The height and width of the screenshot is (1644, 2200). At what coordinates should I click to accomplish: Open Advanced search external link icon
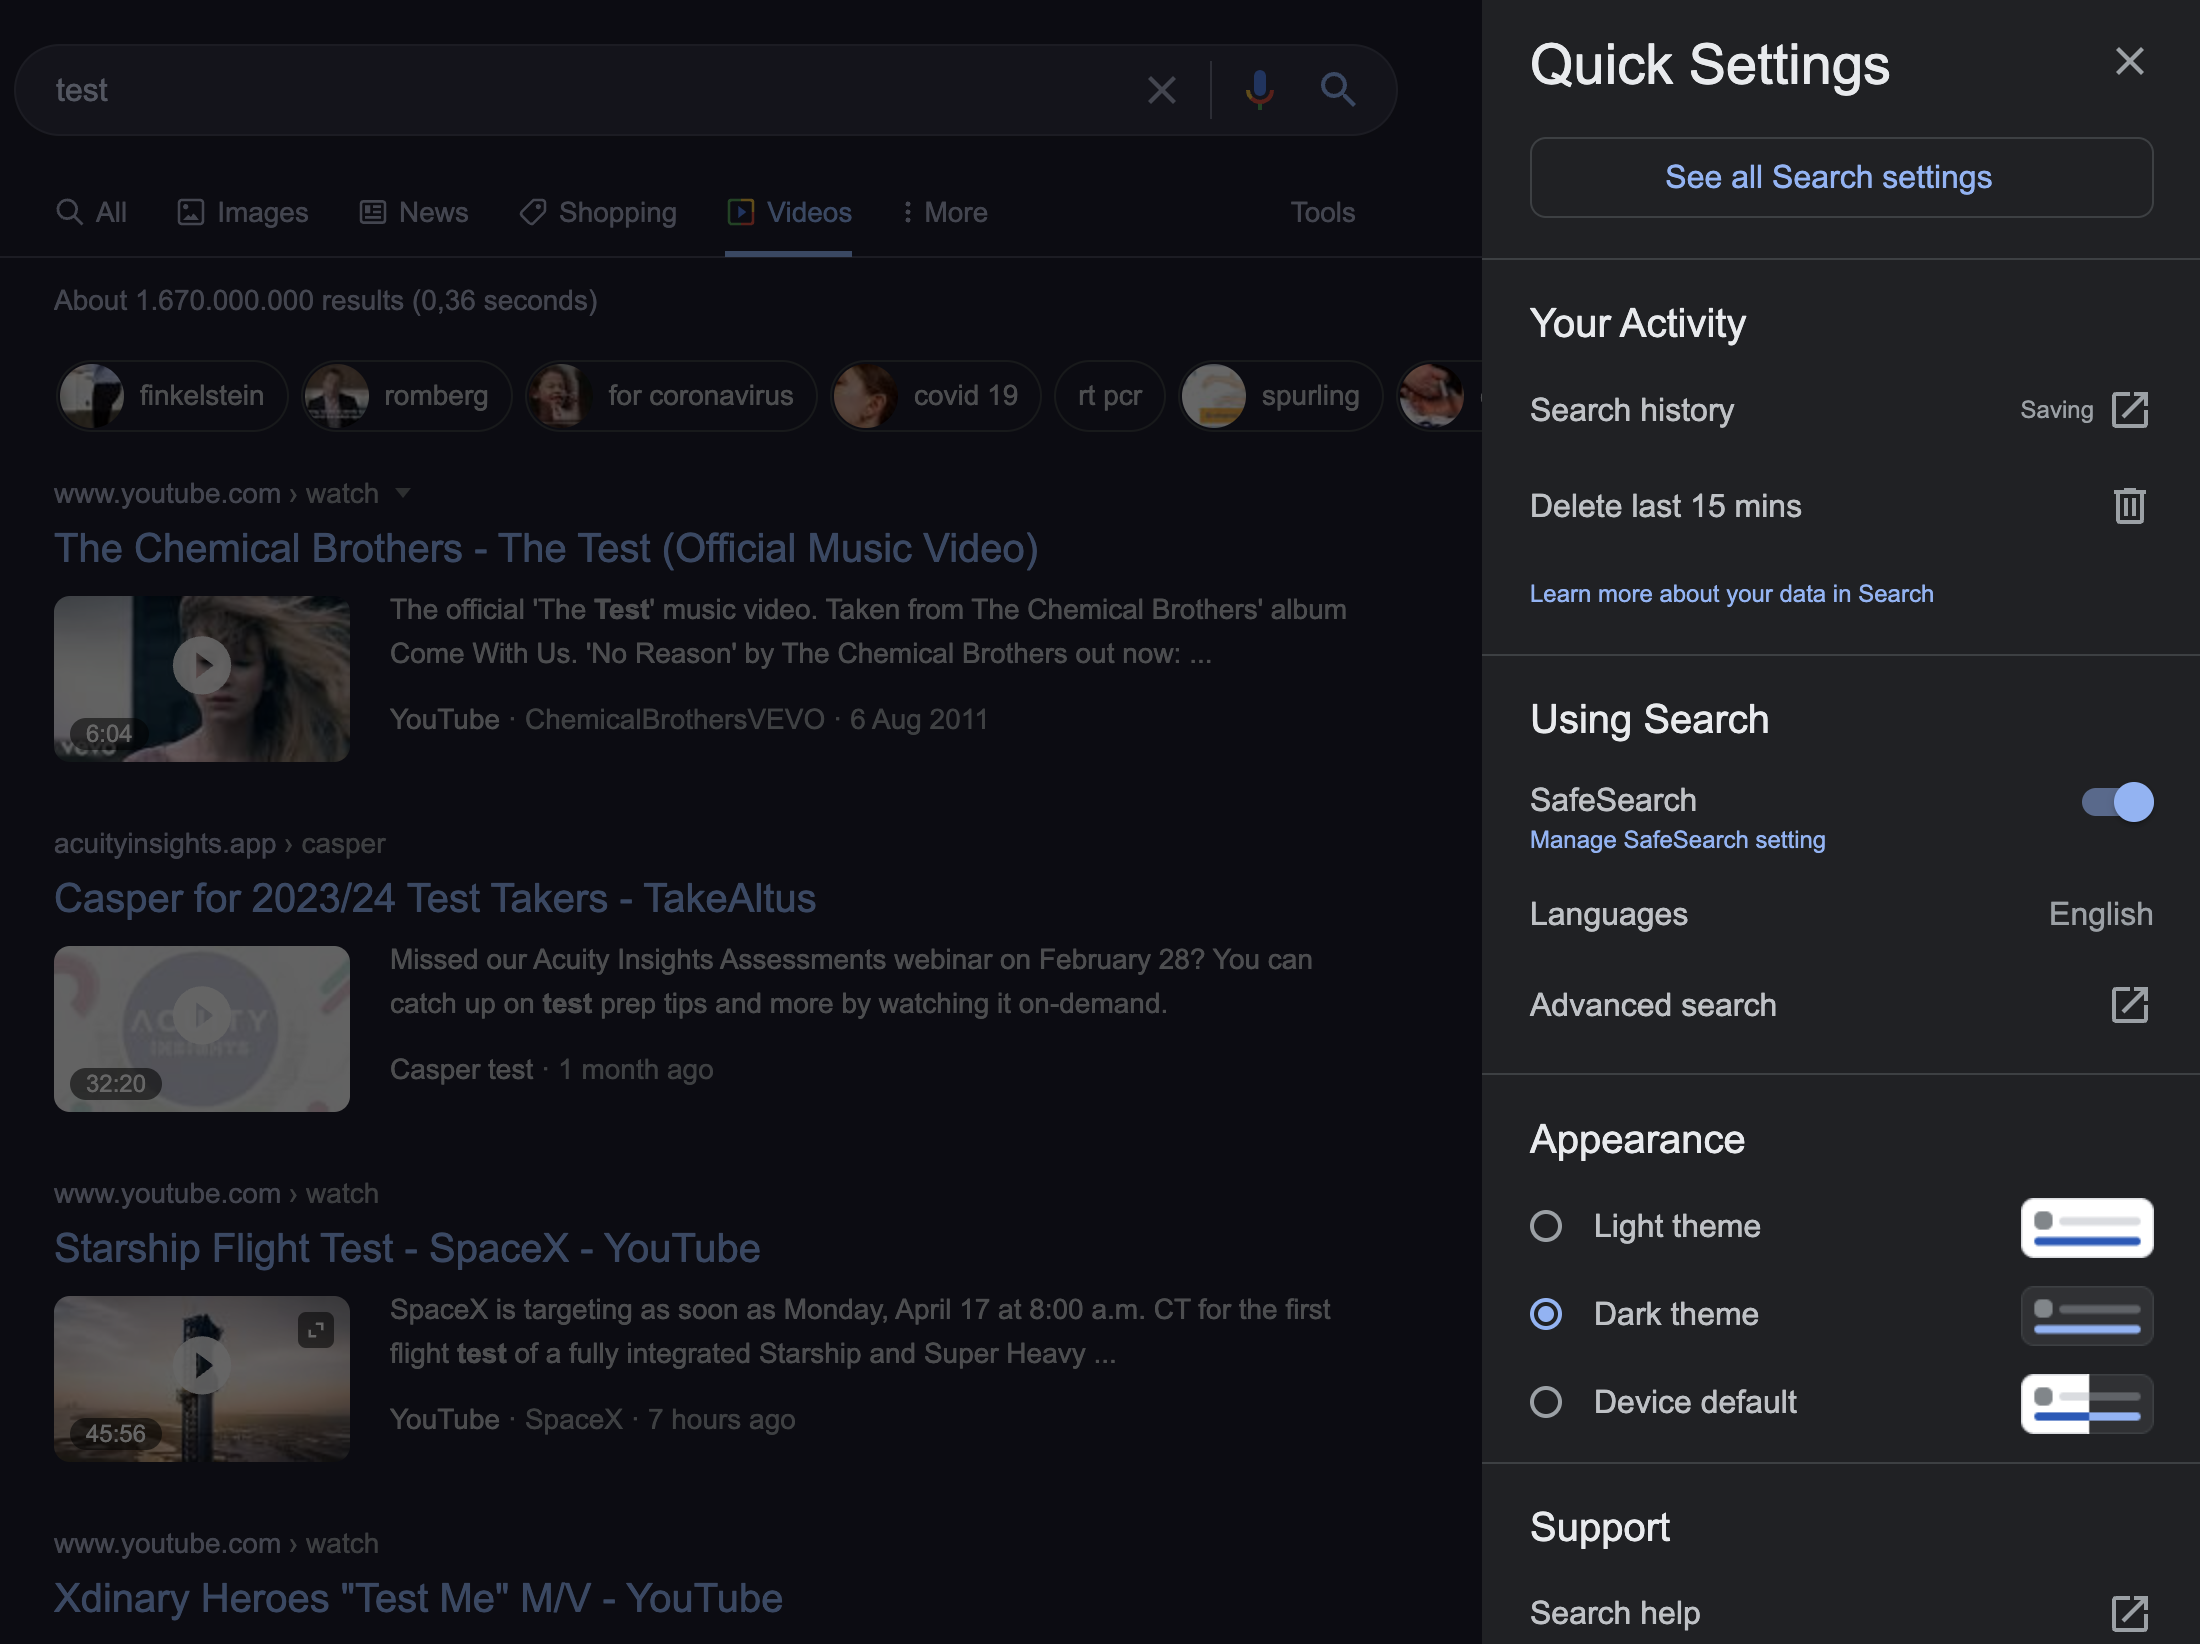[2129, 1005]
